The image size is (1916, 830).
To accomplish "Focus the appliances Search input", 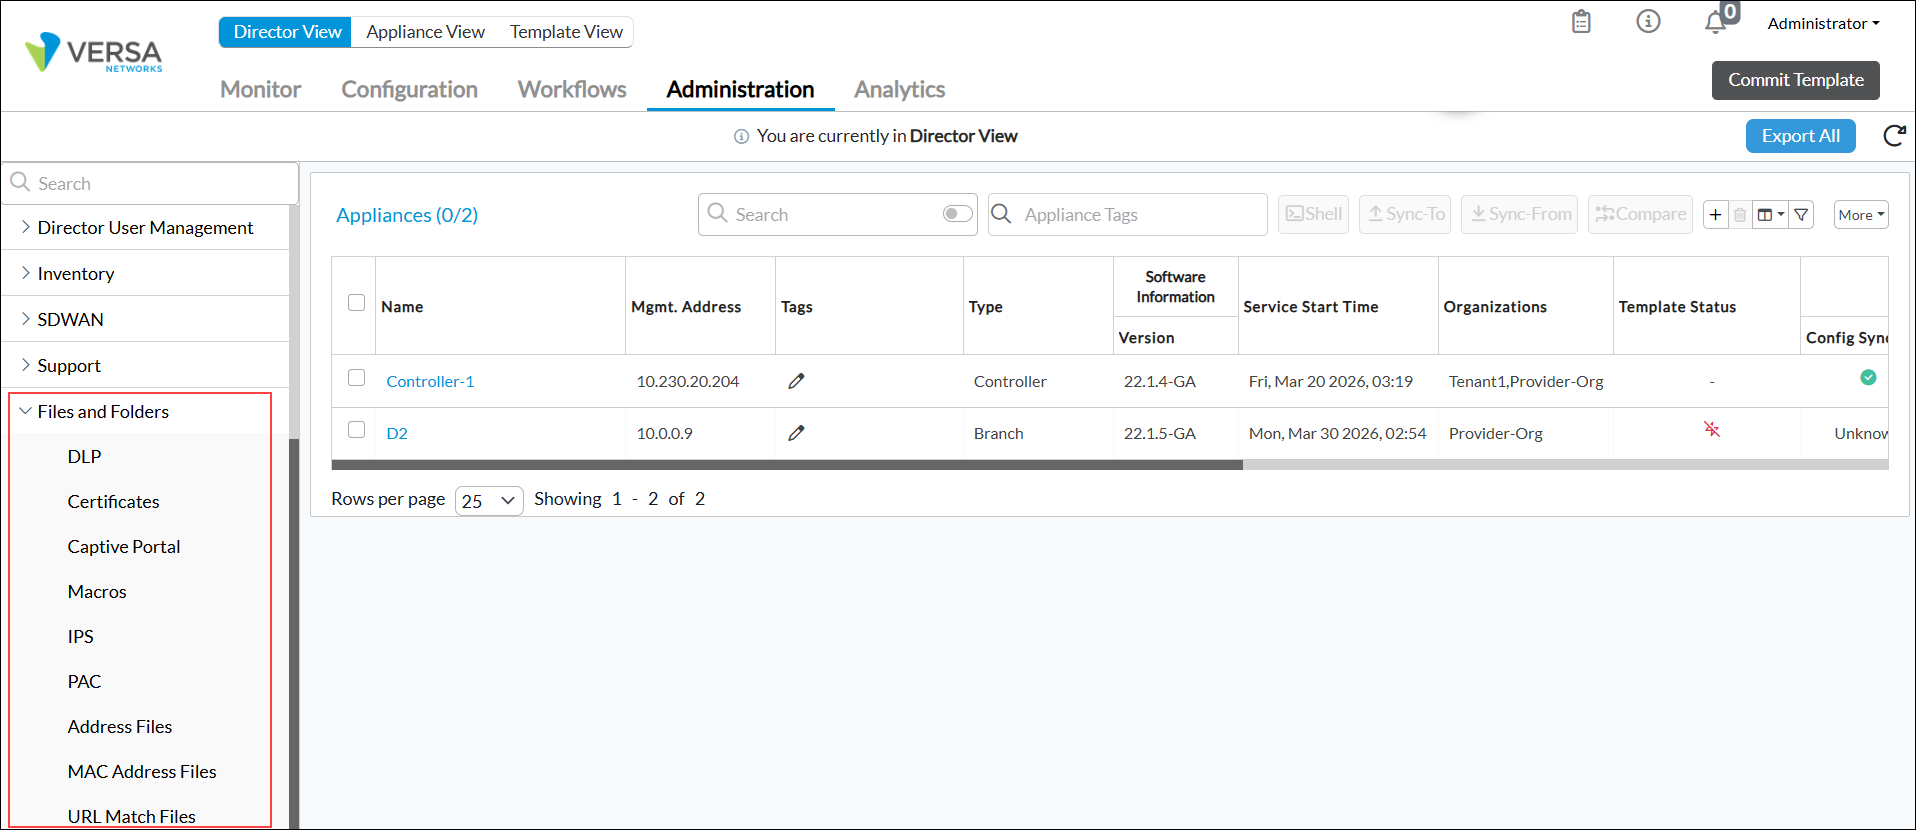I will tap(837, 214).
